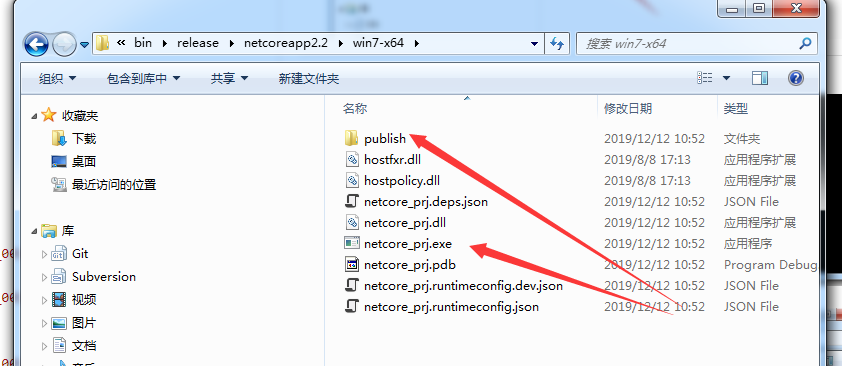The height and width of the screenshot is (366, 842).
Task: Open 最近访问的位置 in the favorites
Action: (114, 185)
